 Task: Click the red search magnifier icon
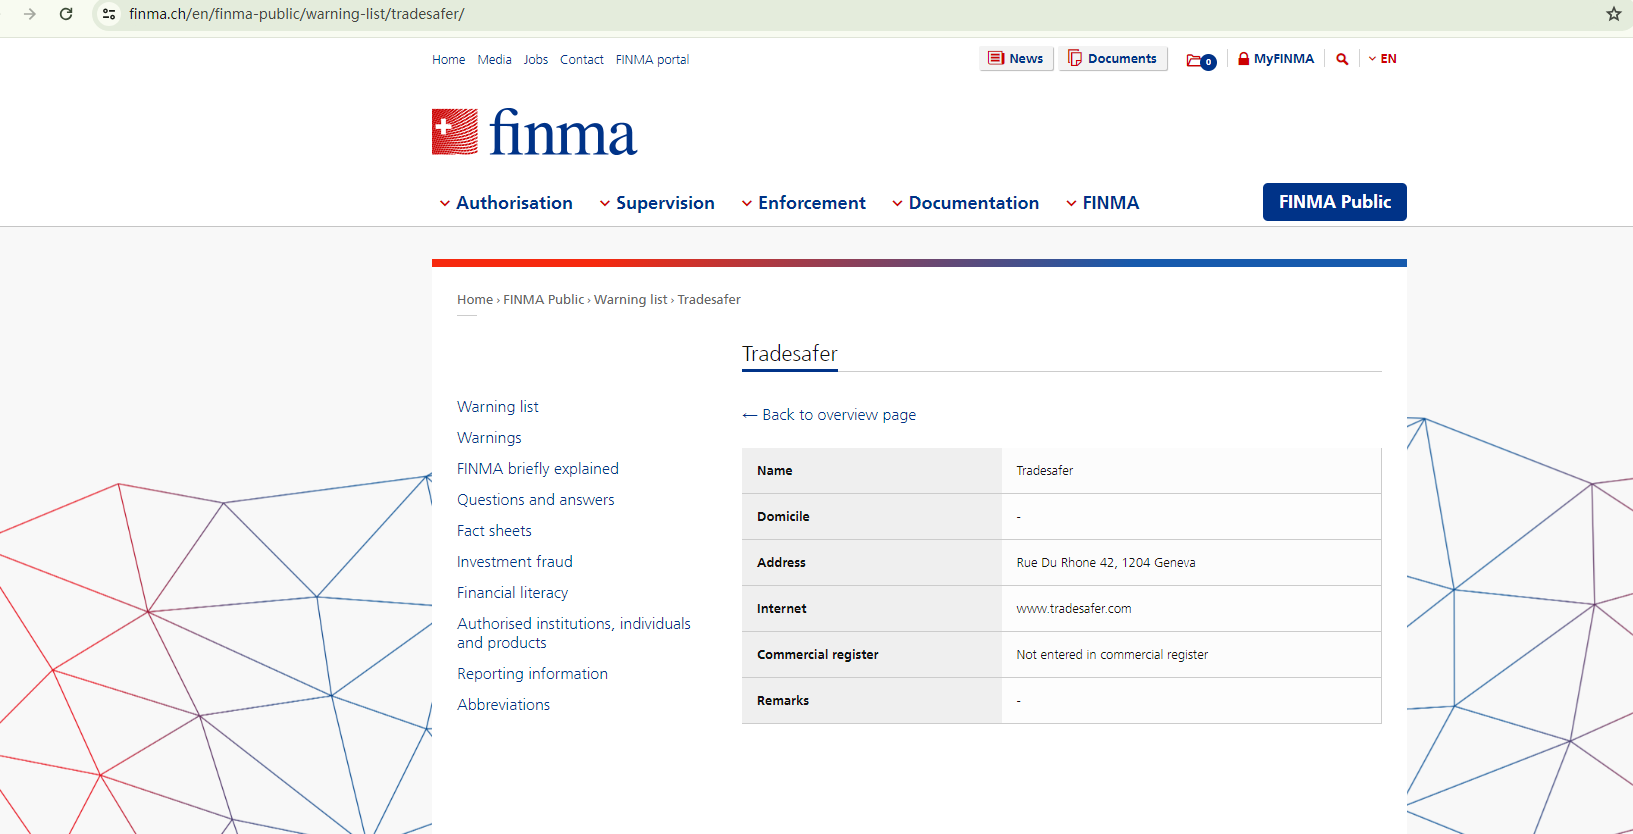pyautogui.click(x=1342, y=59)
